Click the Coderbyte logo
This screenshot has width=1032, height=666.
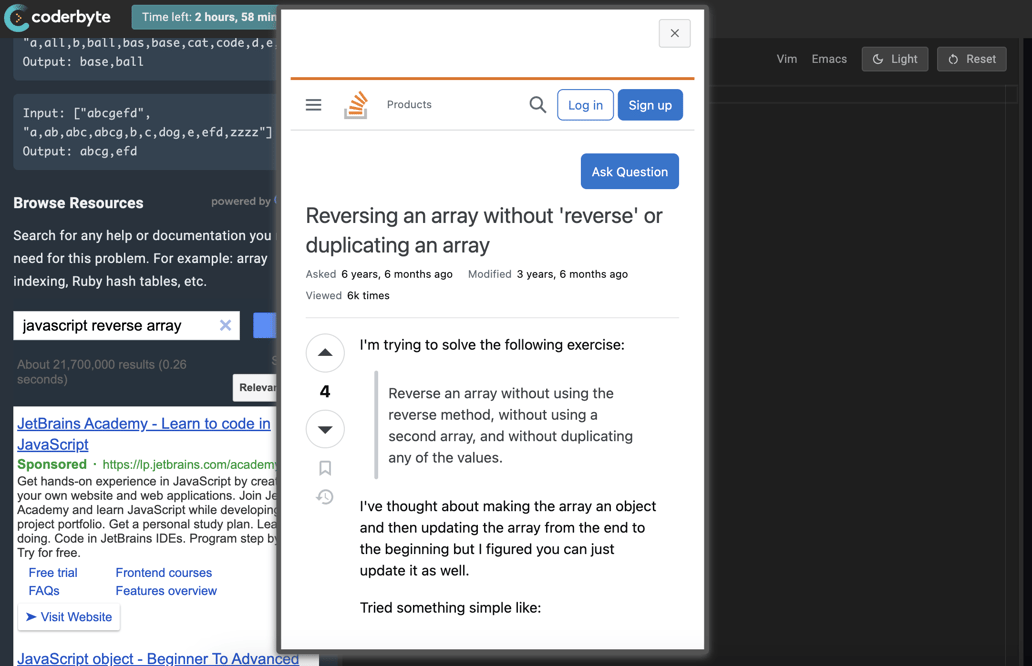[x=58, y=17]
